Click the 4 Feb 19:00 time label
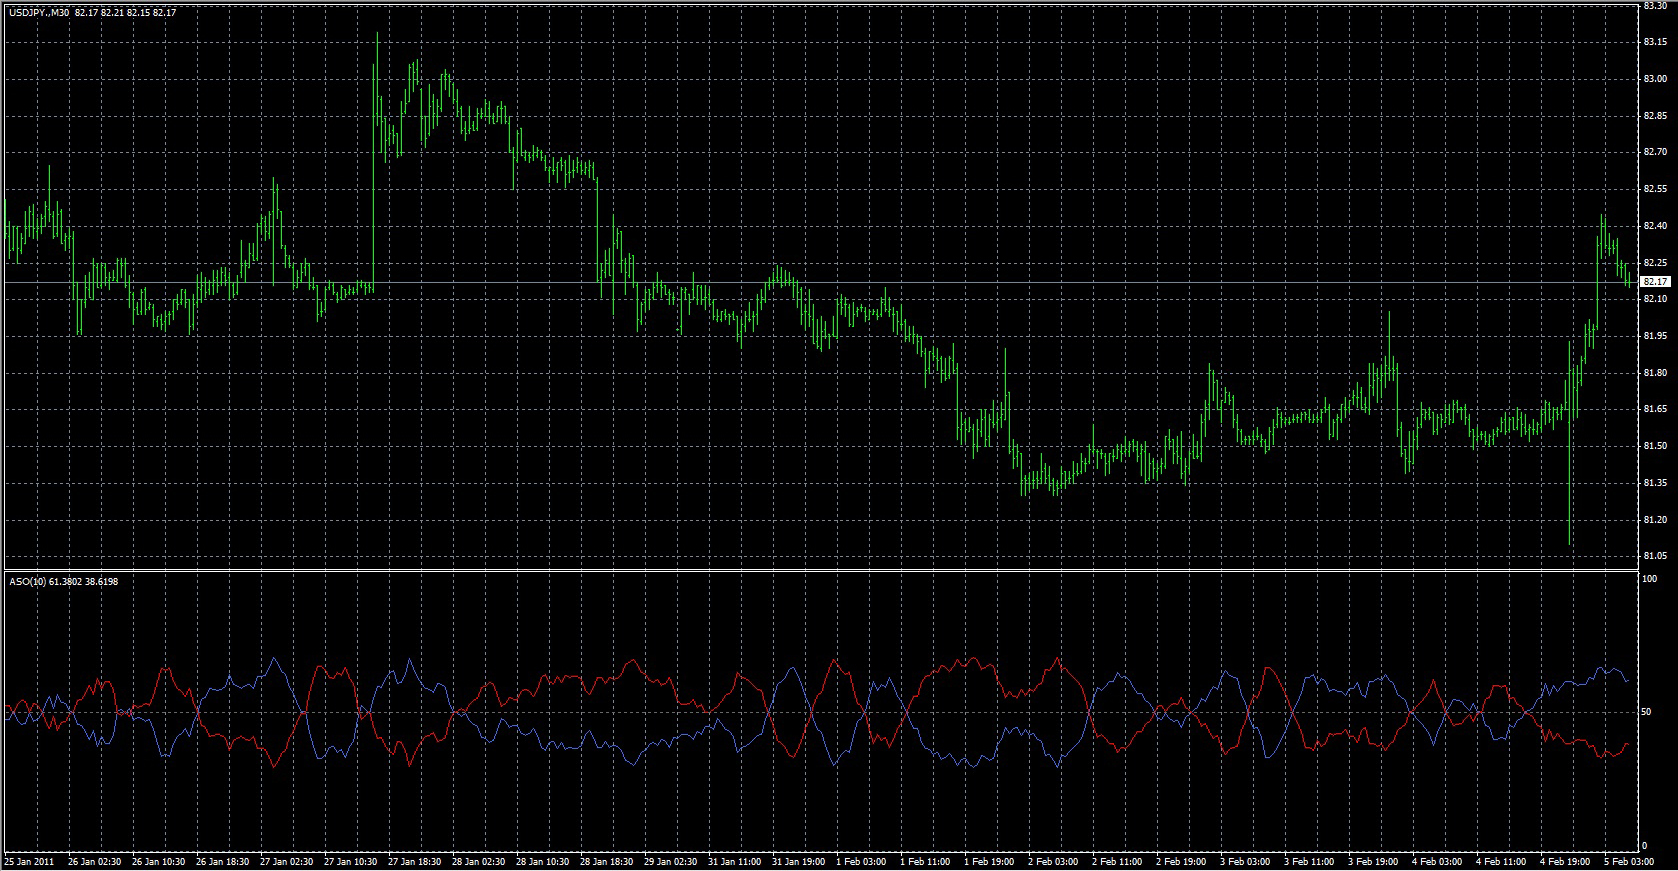 click(x=1565, y=861)
